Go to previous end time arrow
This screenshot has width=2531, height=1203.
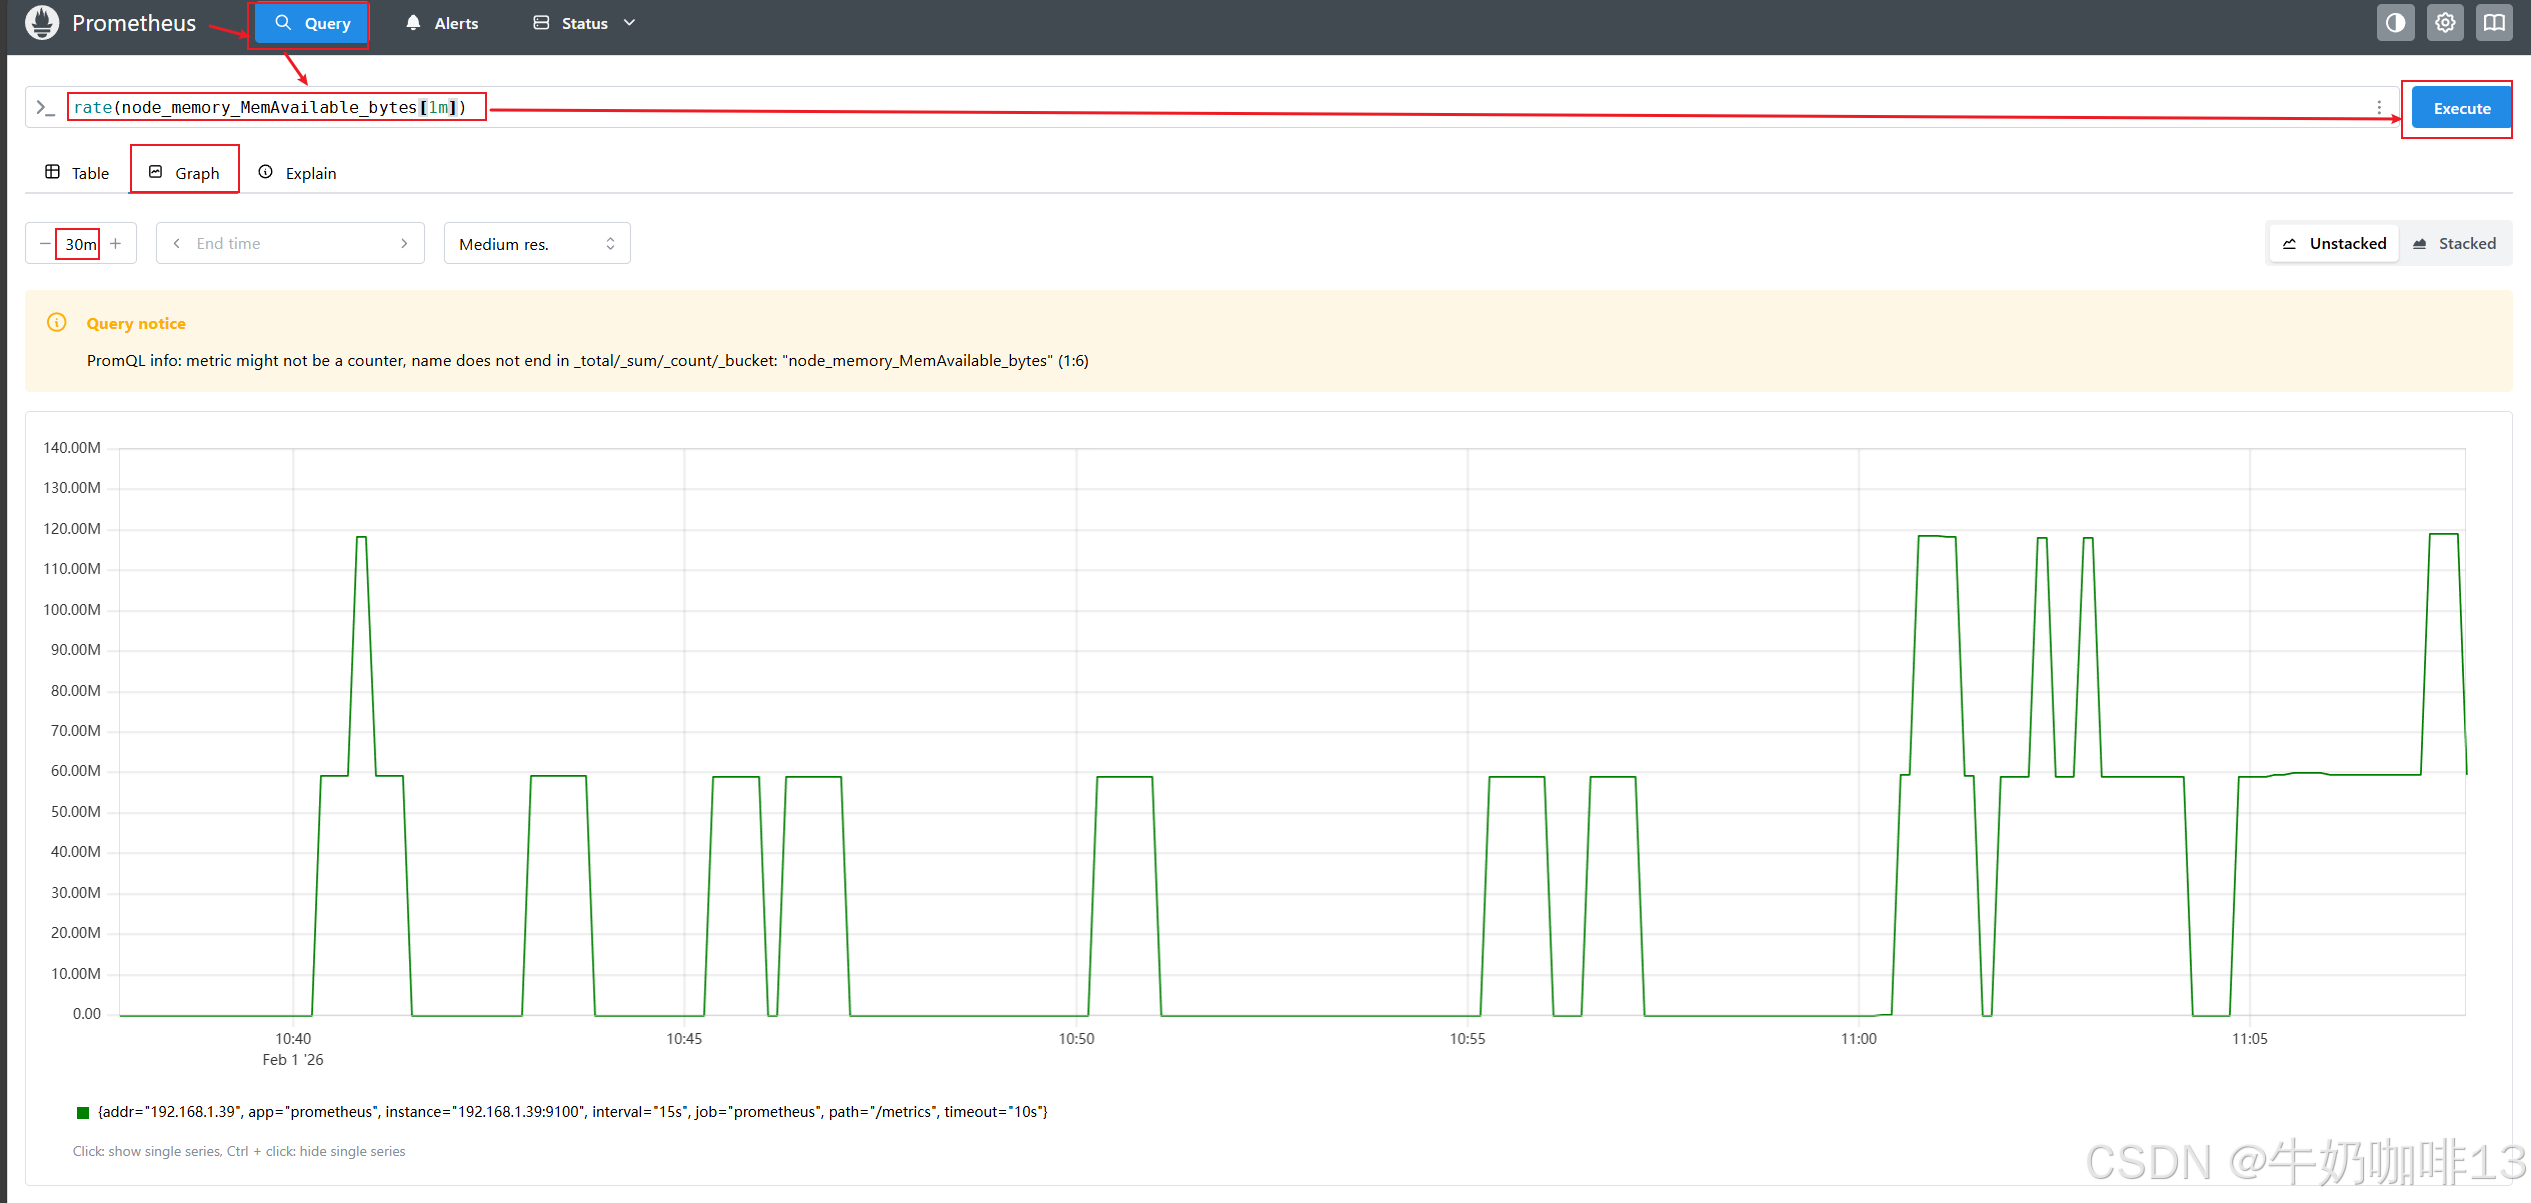[177, 243]
